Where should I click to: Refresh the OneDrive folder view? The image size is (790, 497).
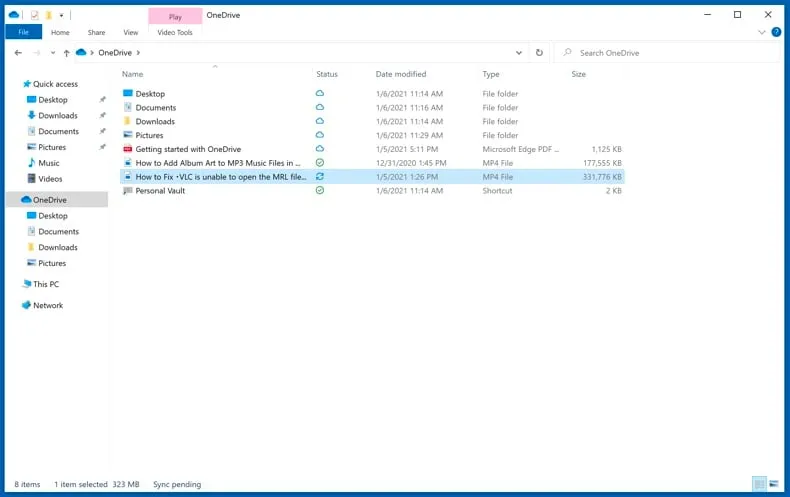[539, 52]
